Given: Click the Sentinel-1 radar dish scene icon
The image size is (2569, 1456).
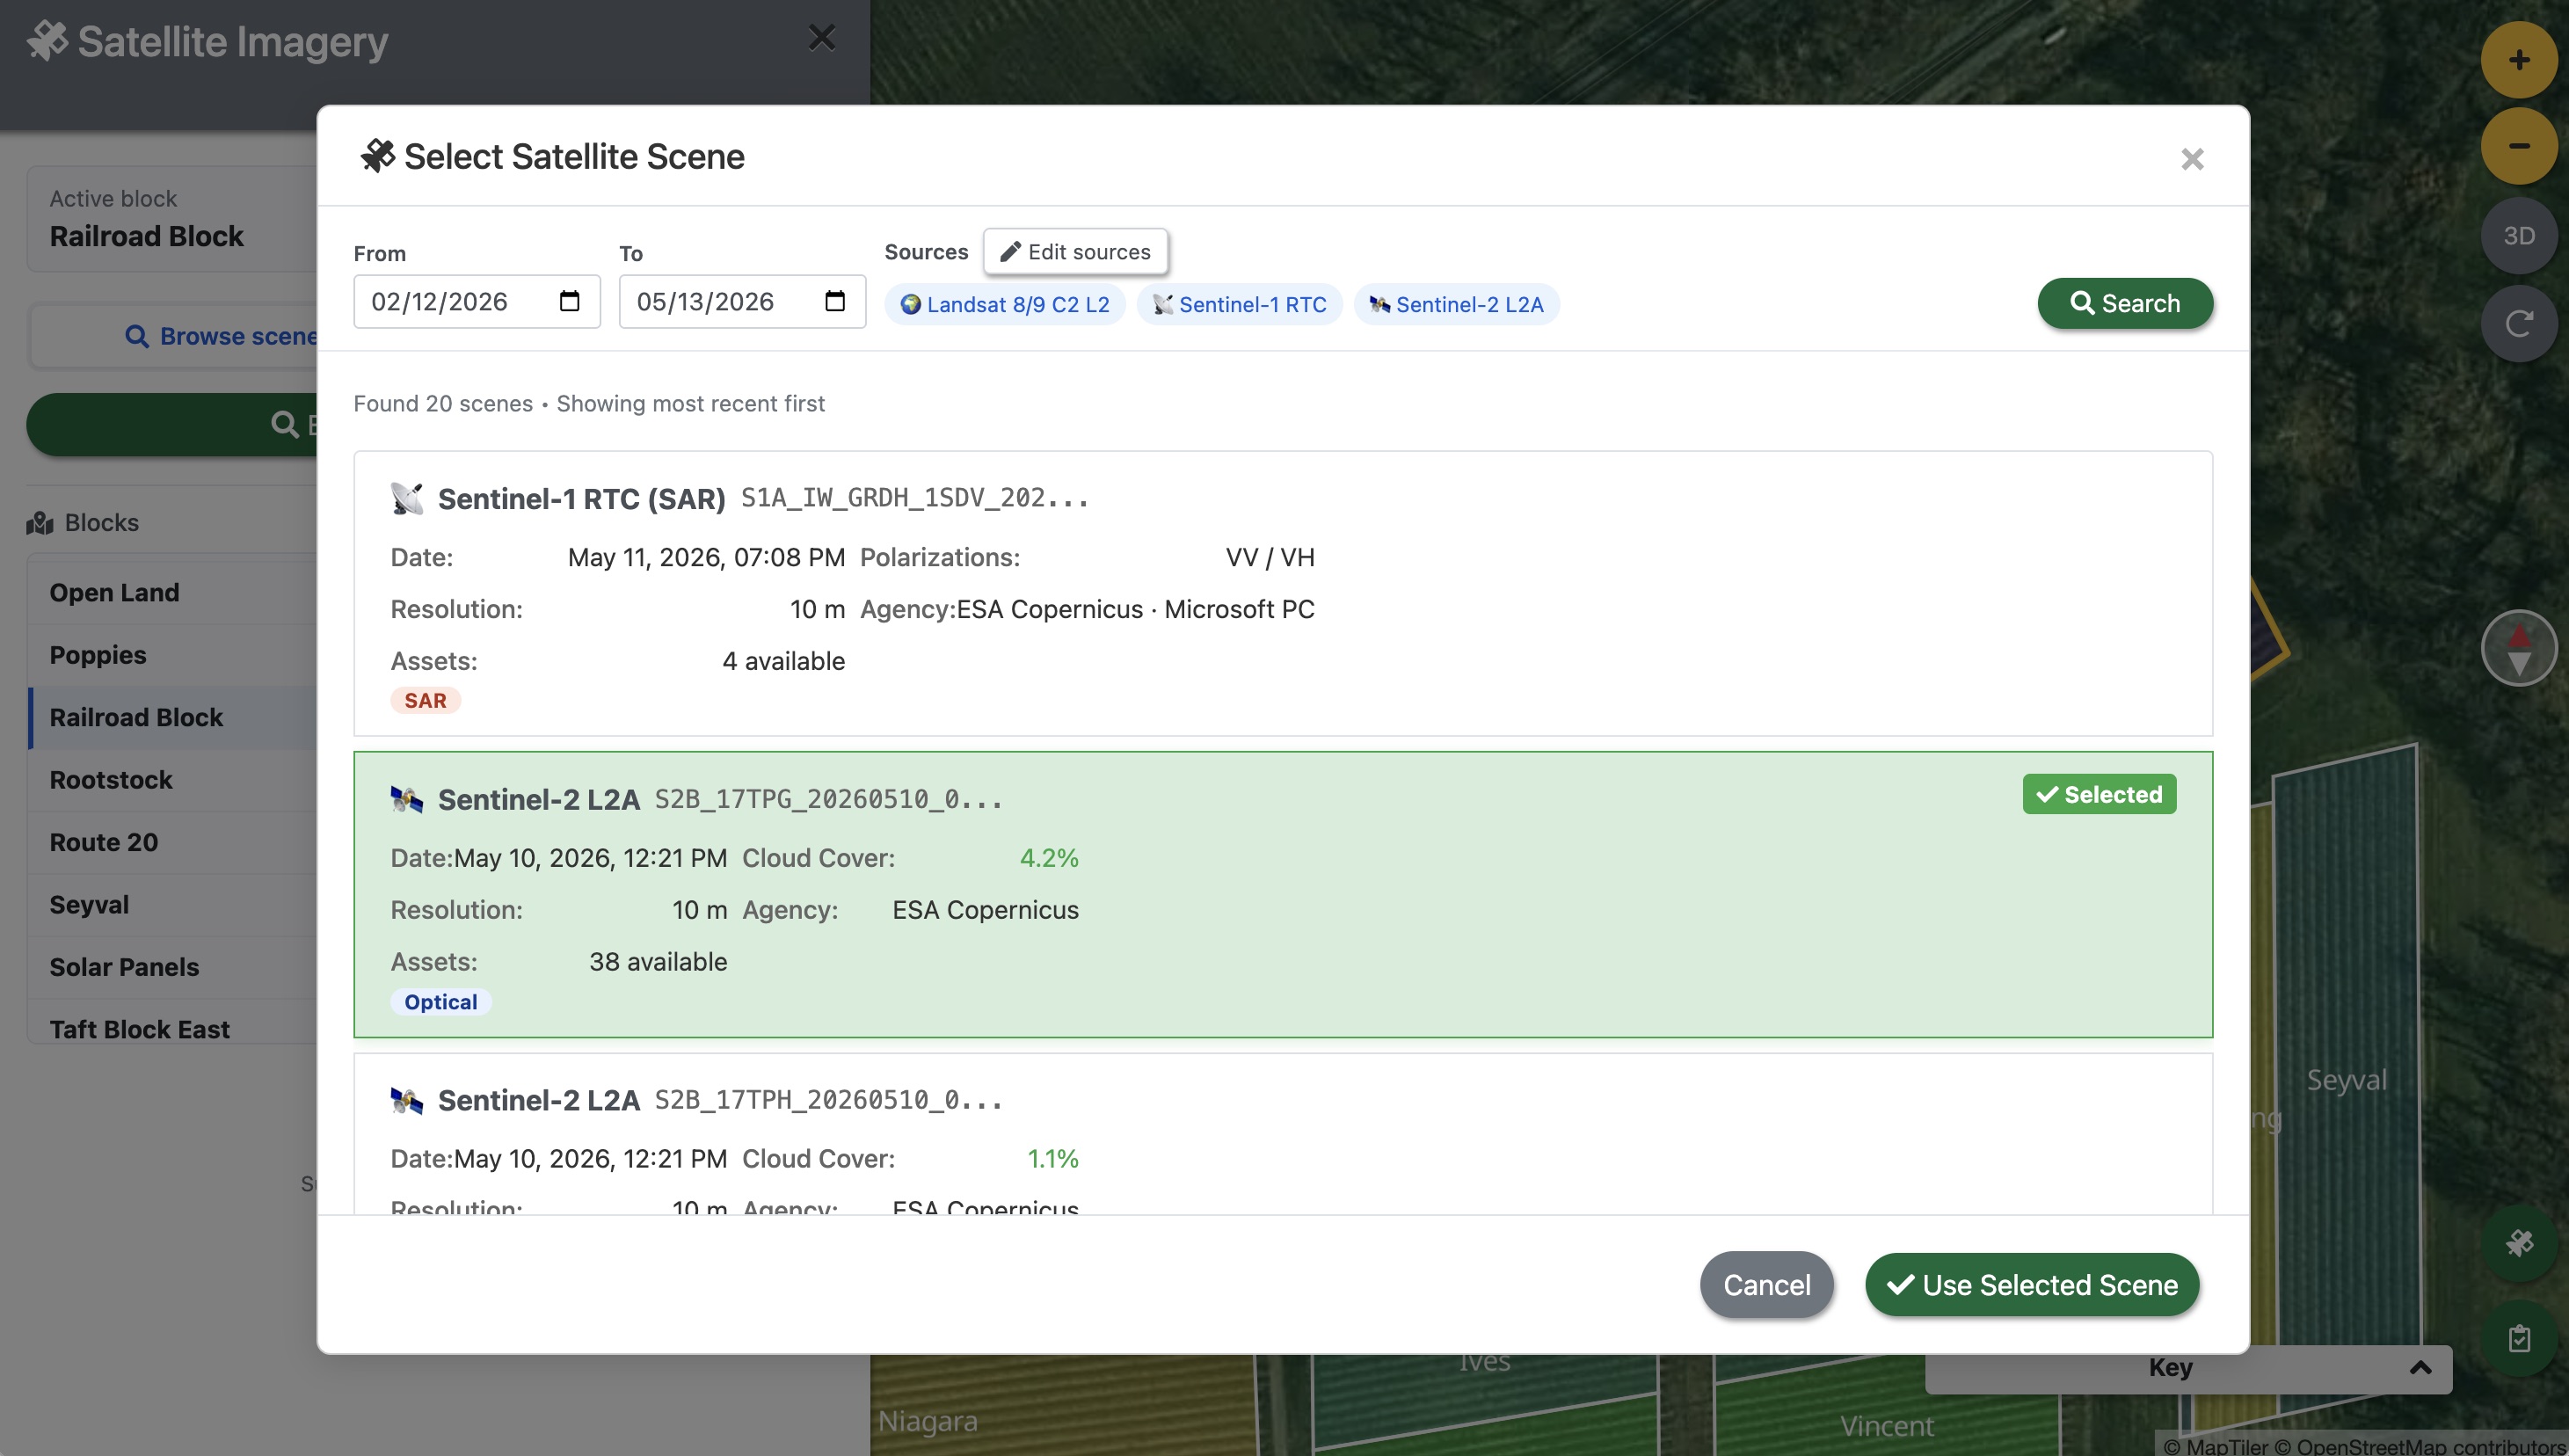Looking at the screenshot, I should (x=407, y=498).
